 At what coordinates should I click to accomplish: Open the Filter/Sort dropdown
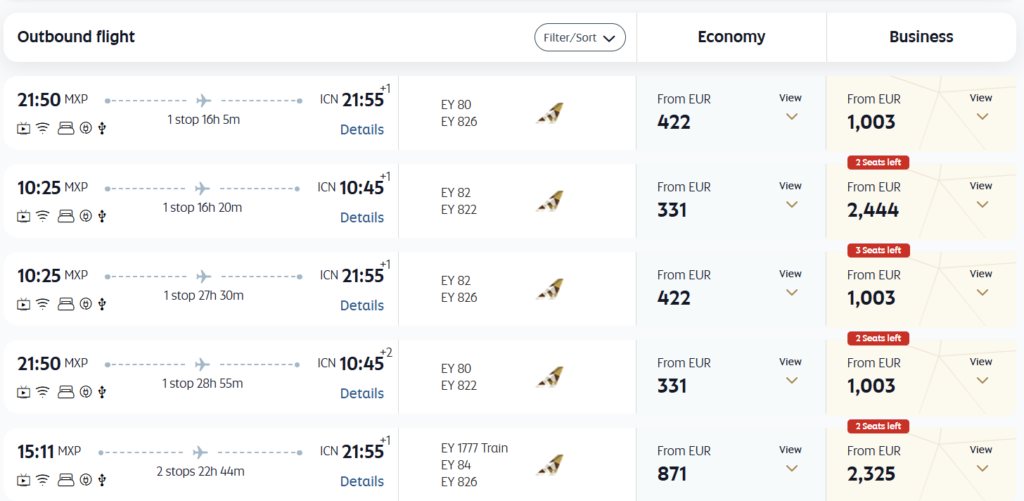point(580,38)
